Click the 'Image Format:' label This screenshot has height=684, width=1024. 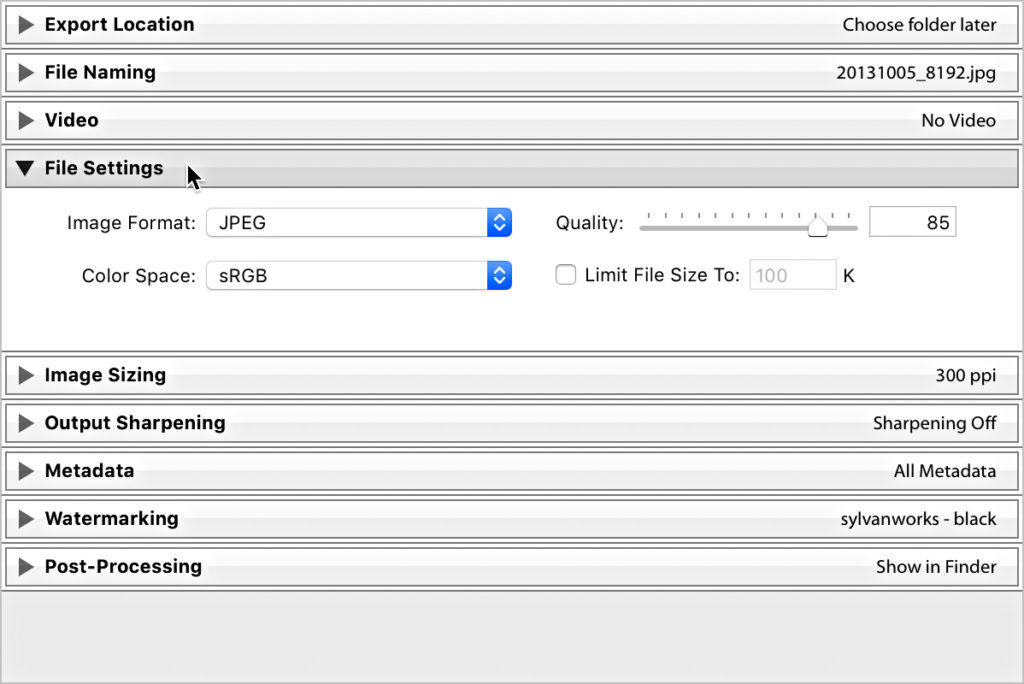pos(131,223)
